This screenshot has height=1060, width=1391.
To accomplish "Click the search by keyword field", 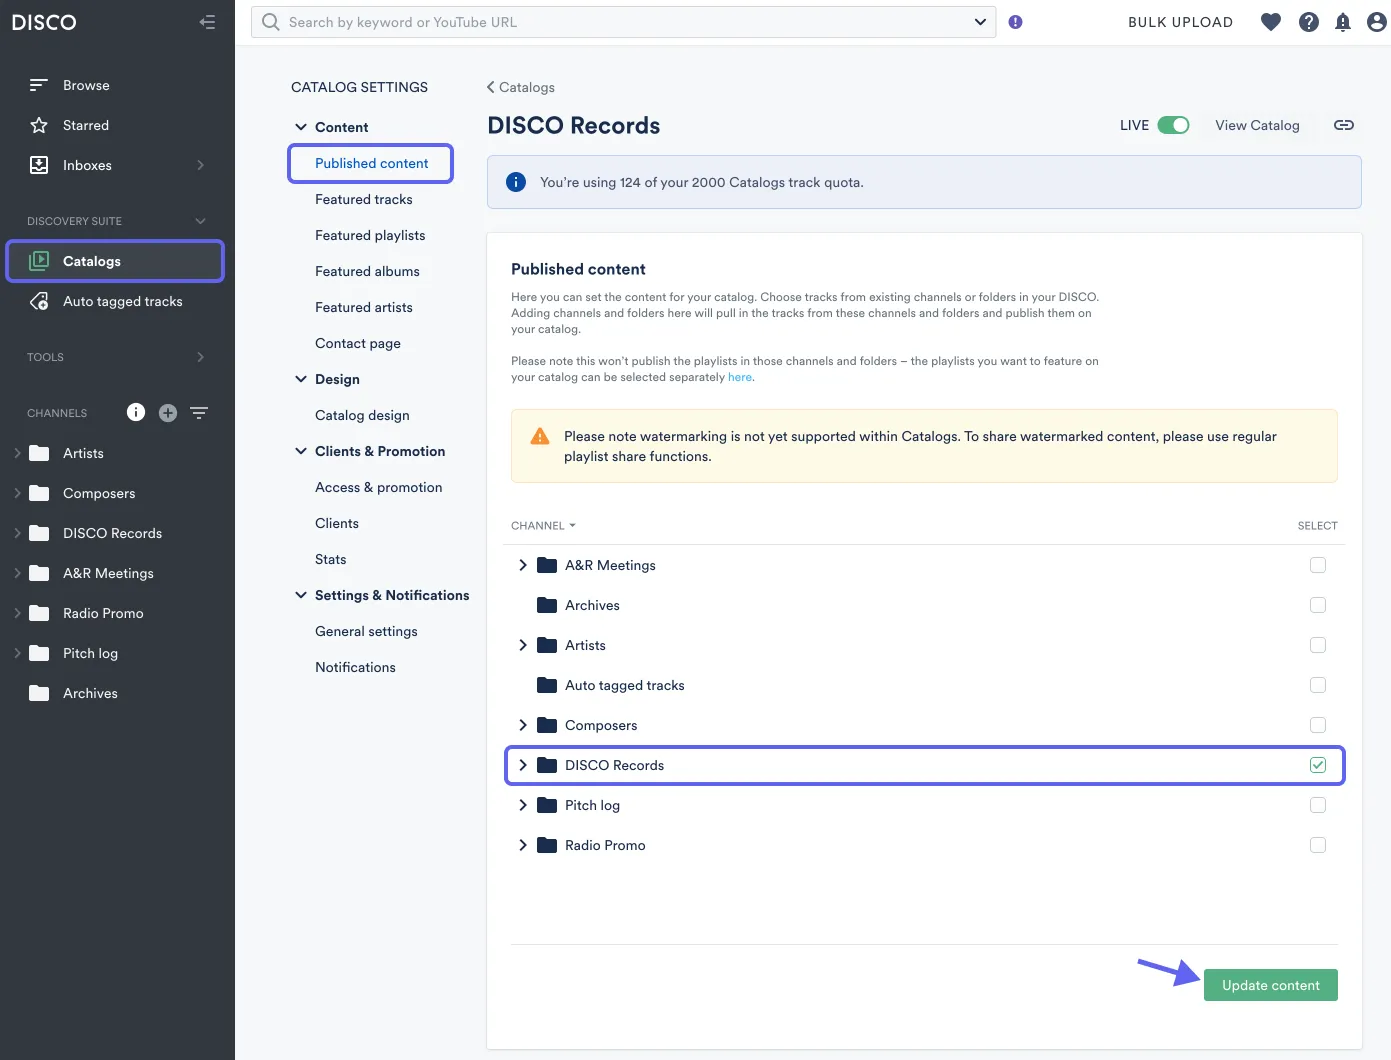I will [x=620, y=22].
